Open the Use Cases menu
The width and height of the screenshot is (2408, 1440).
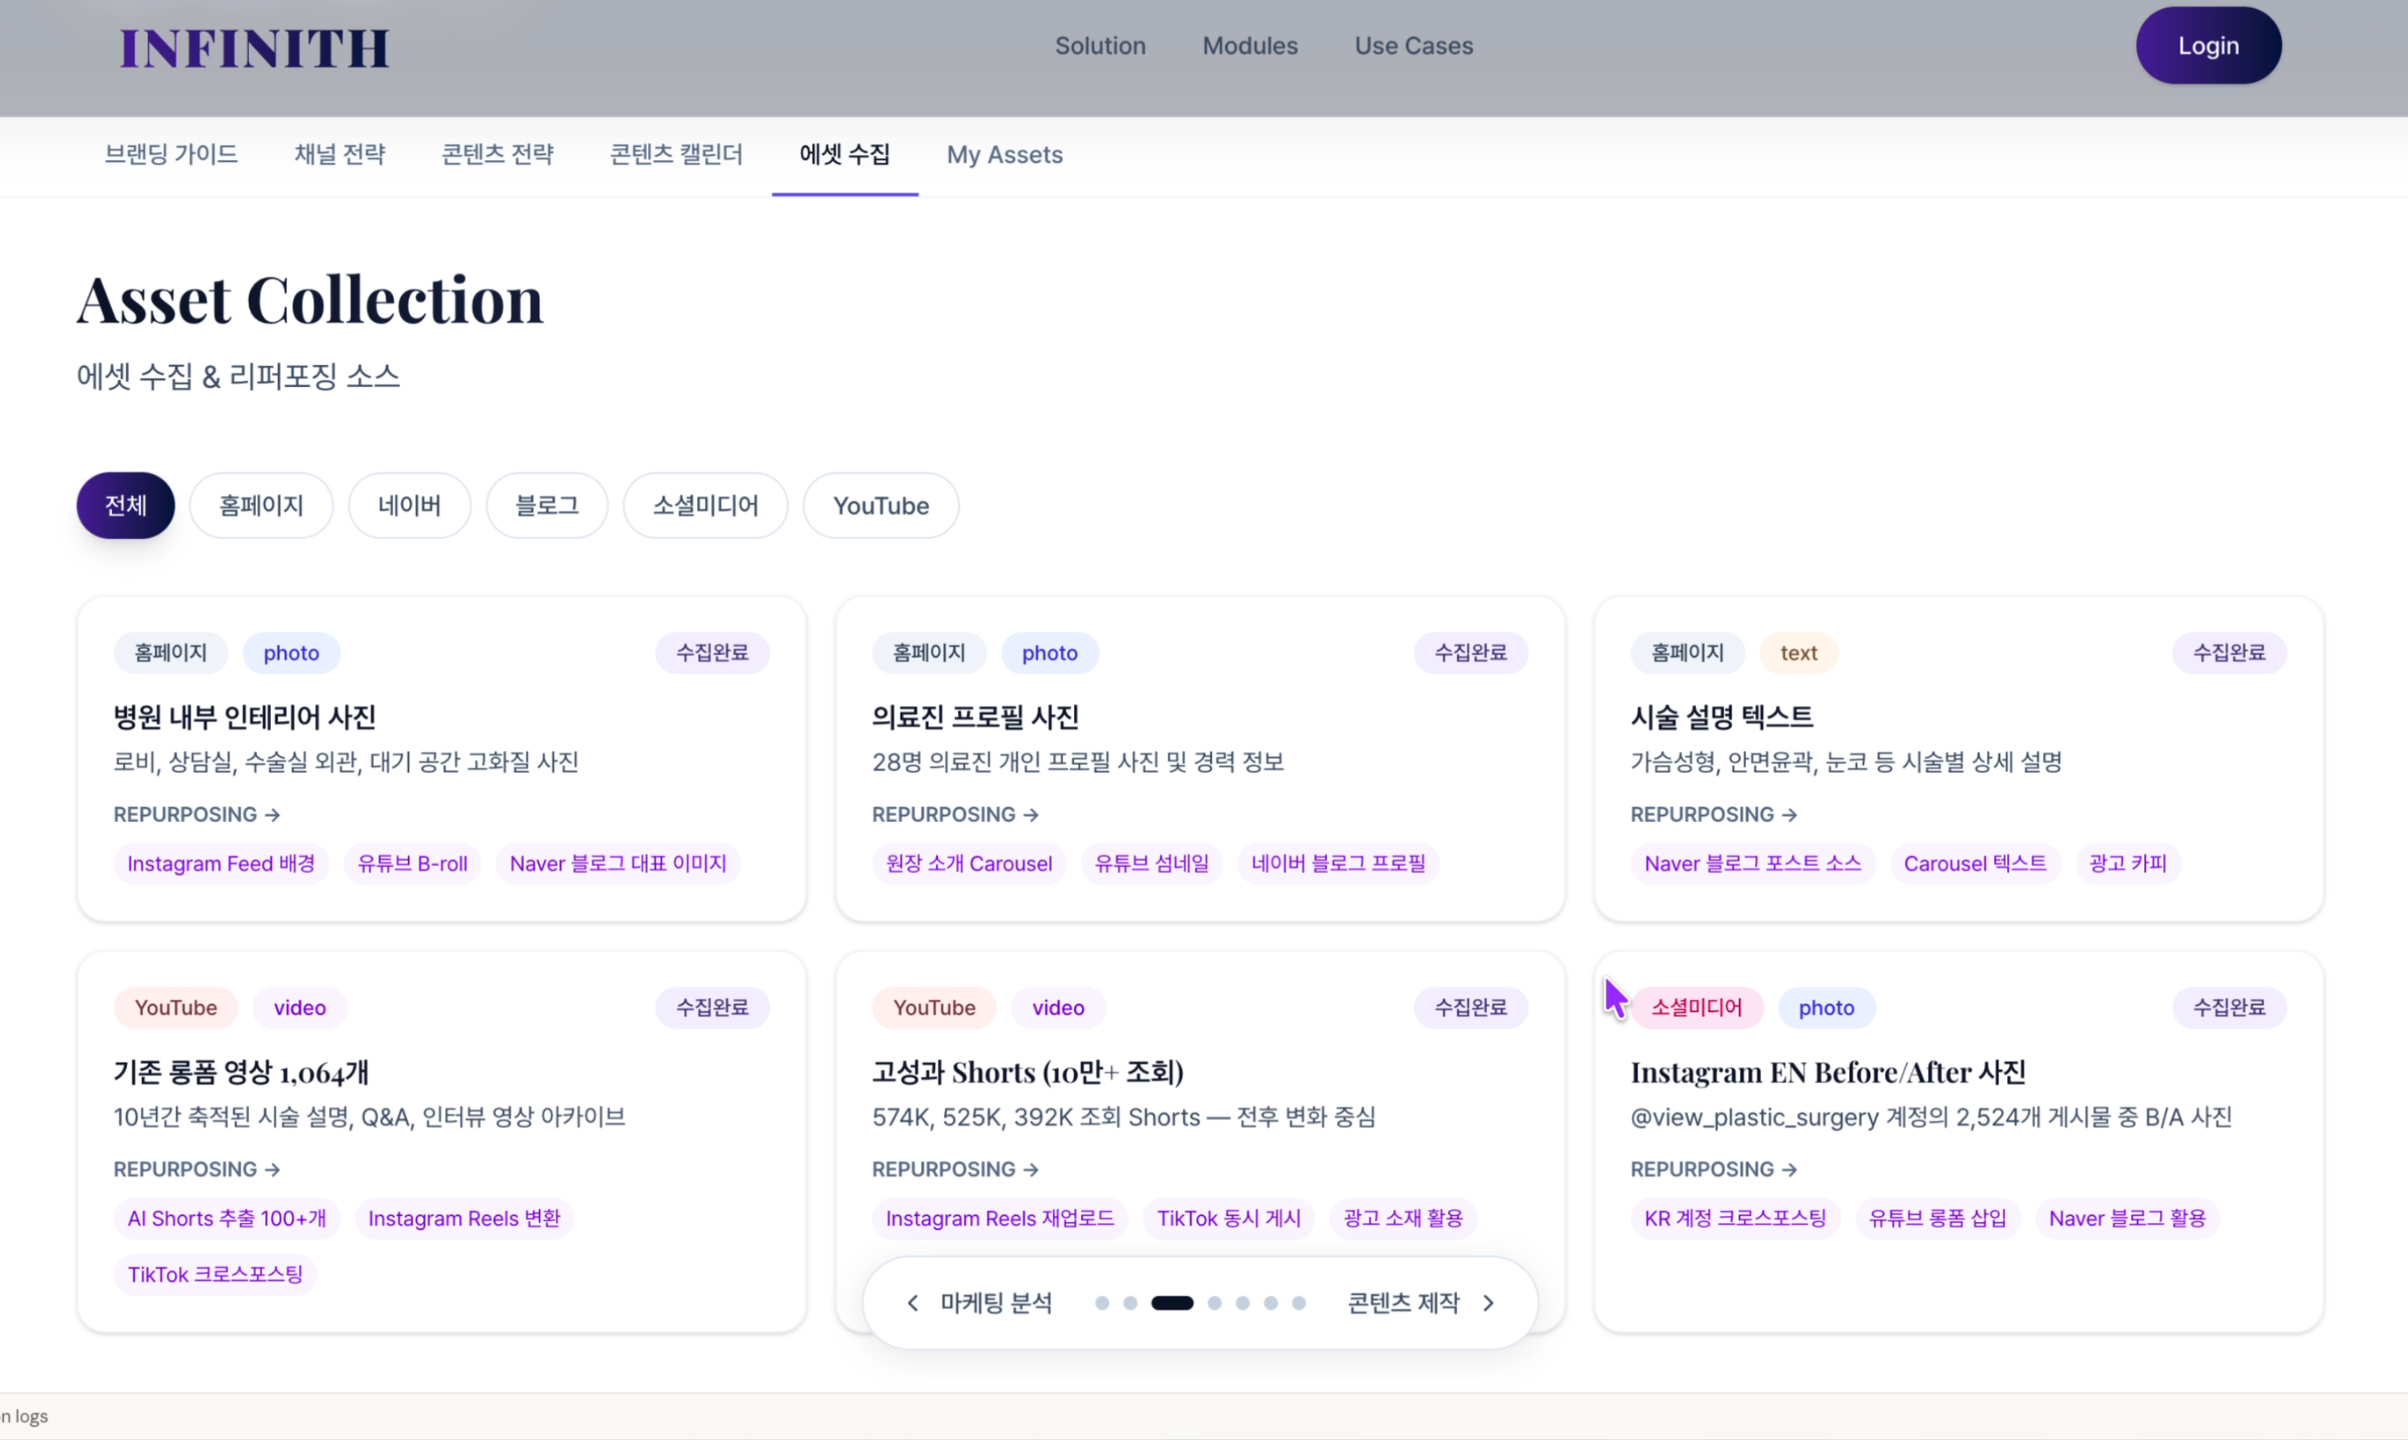(x=1413, y=46)
